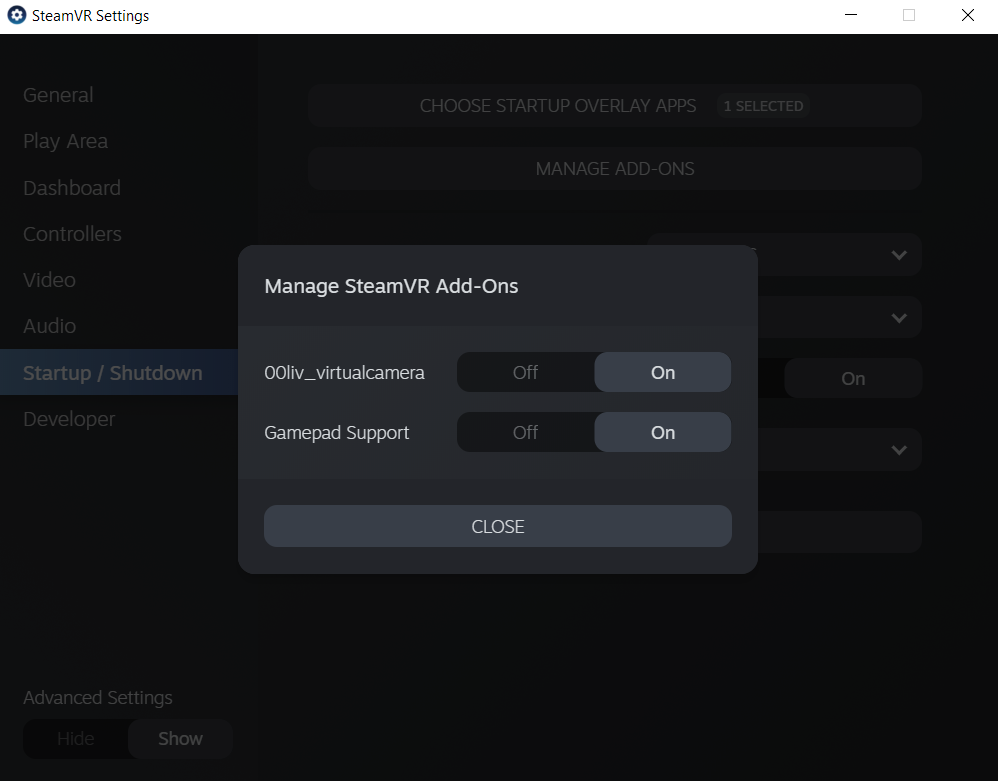Turn on 00liv_virtualcamera add-on
The height and width of the screenshot is (781, 998).
click(x=663, y=372)
